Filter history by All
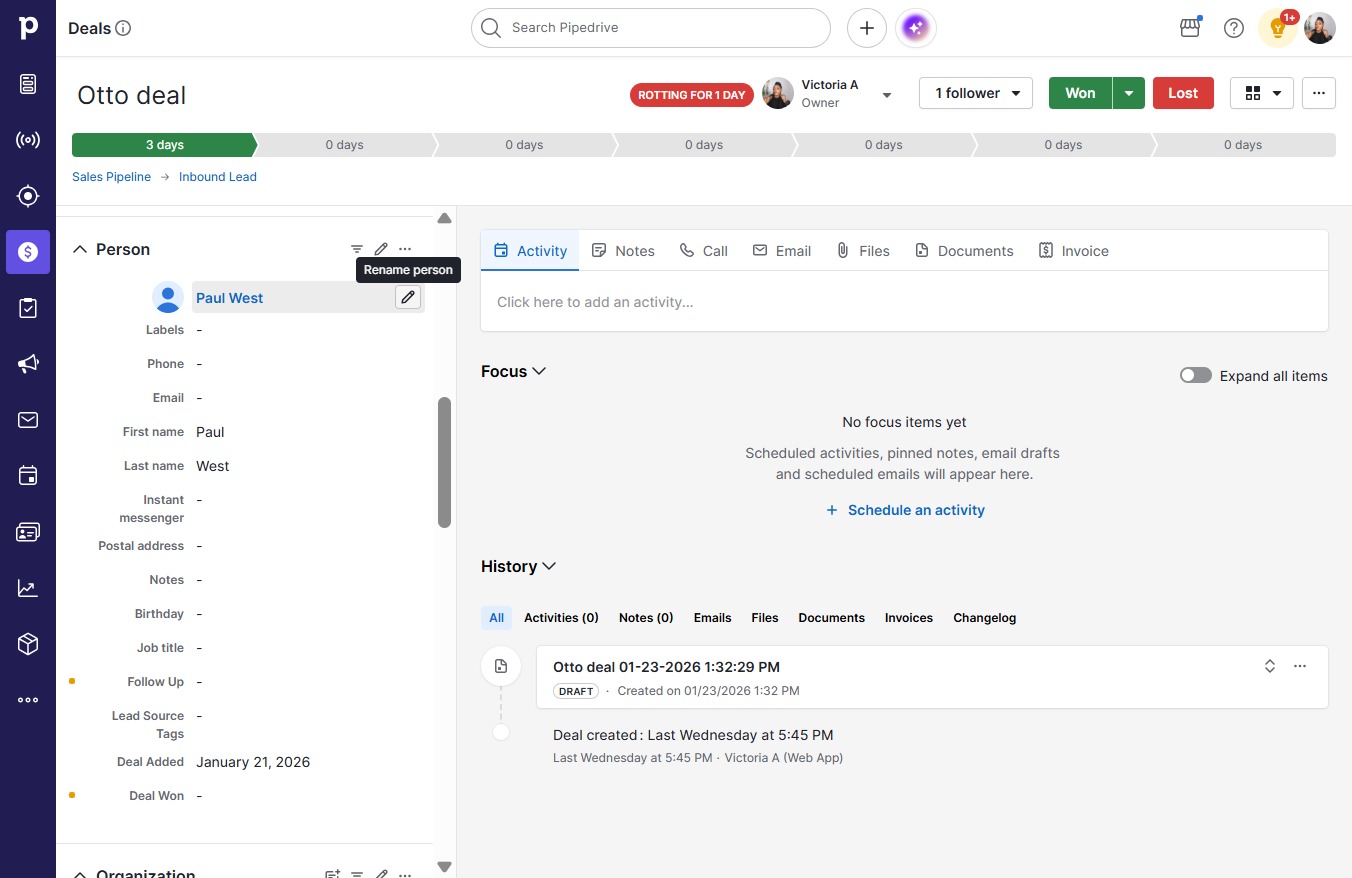This screenshot has width=1352, height=878. [x=496, y=618]
